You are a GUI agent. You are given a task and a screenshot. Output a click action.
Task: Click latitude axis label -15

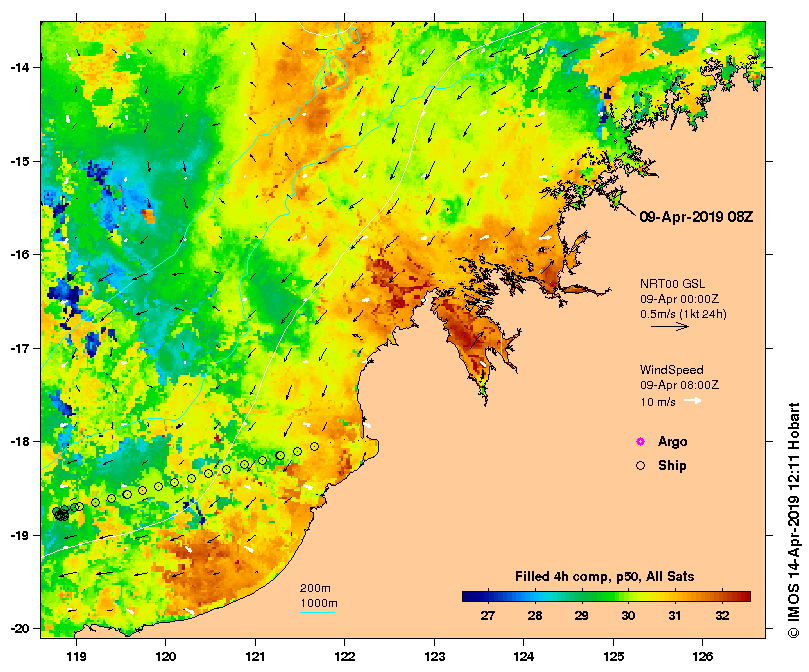tap(20, 161)
